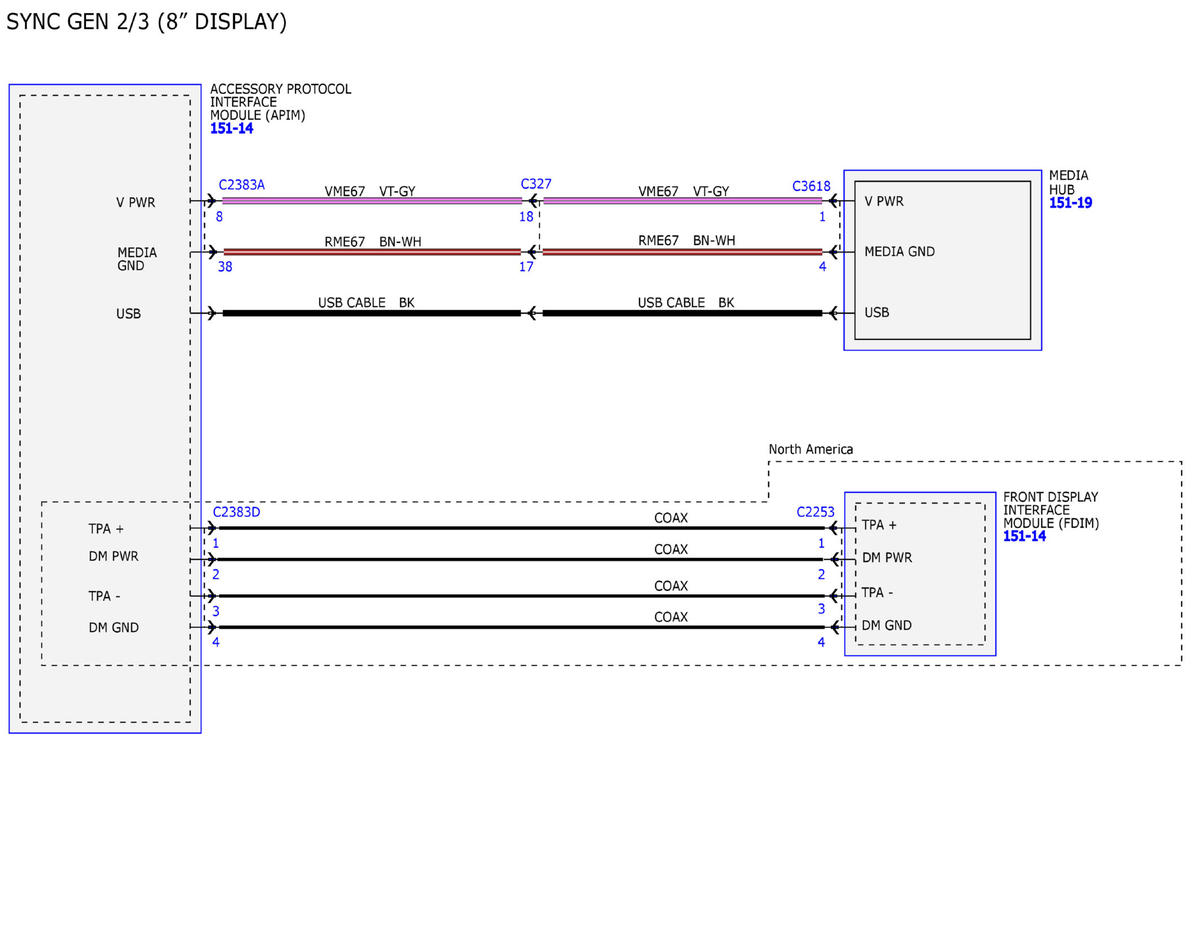Click pin number 18 below C327
Screen dimensions: 1200x927
click(526, 217)
